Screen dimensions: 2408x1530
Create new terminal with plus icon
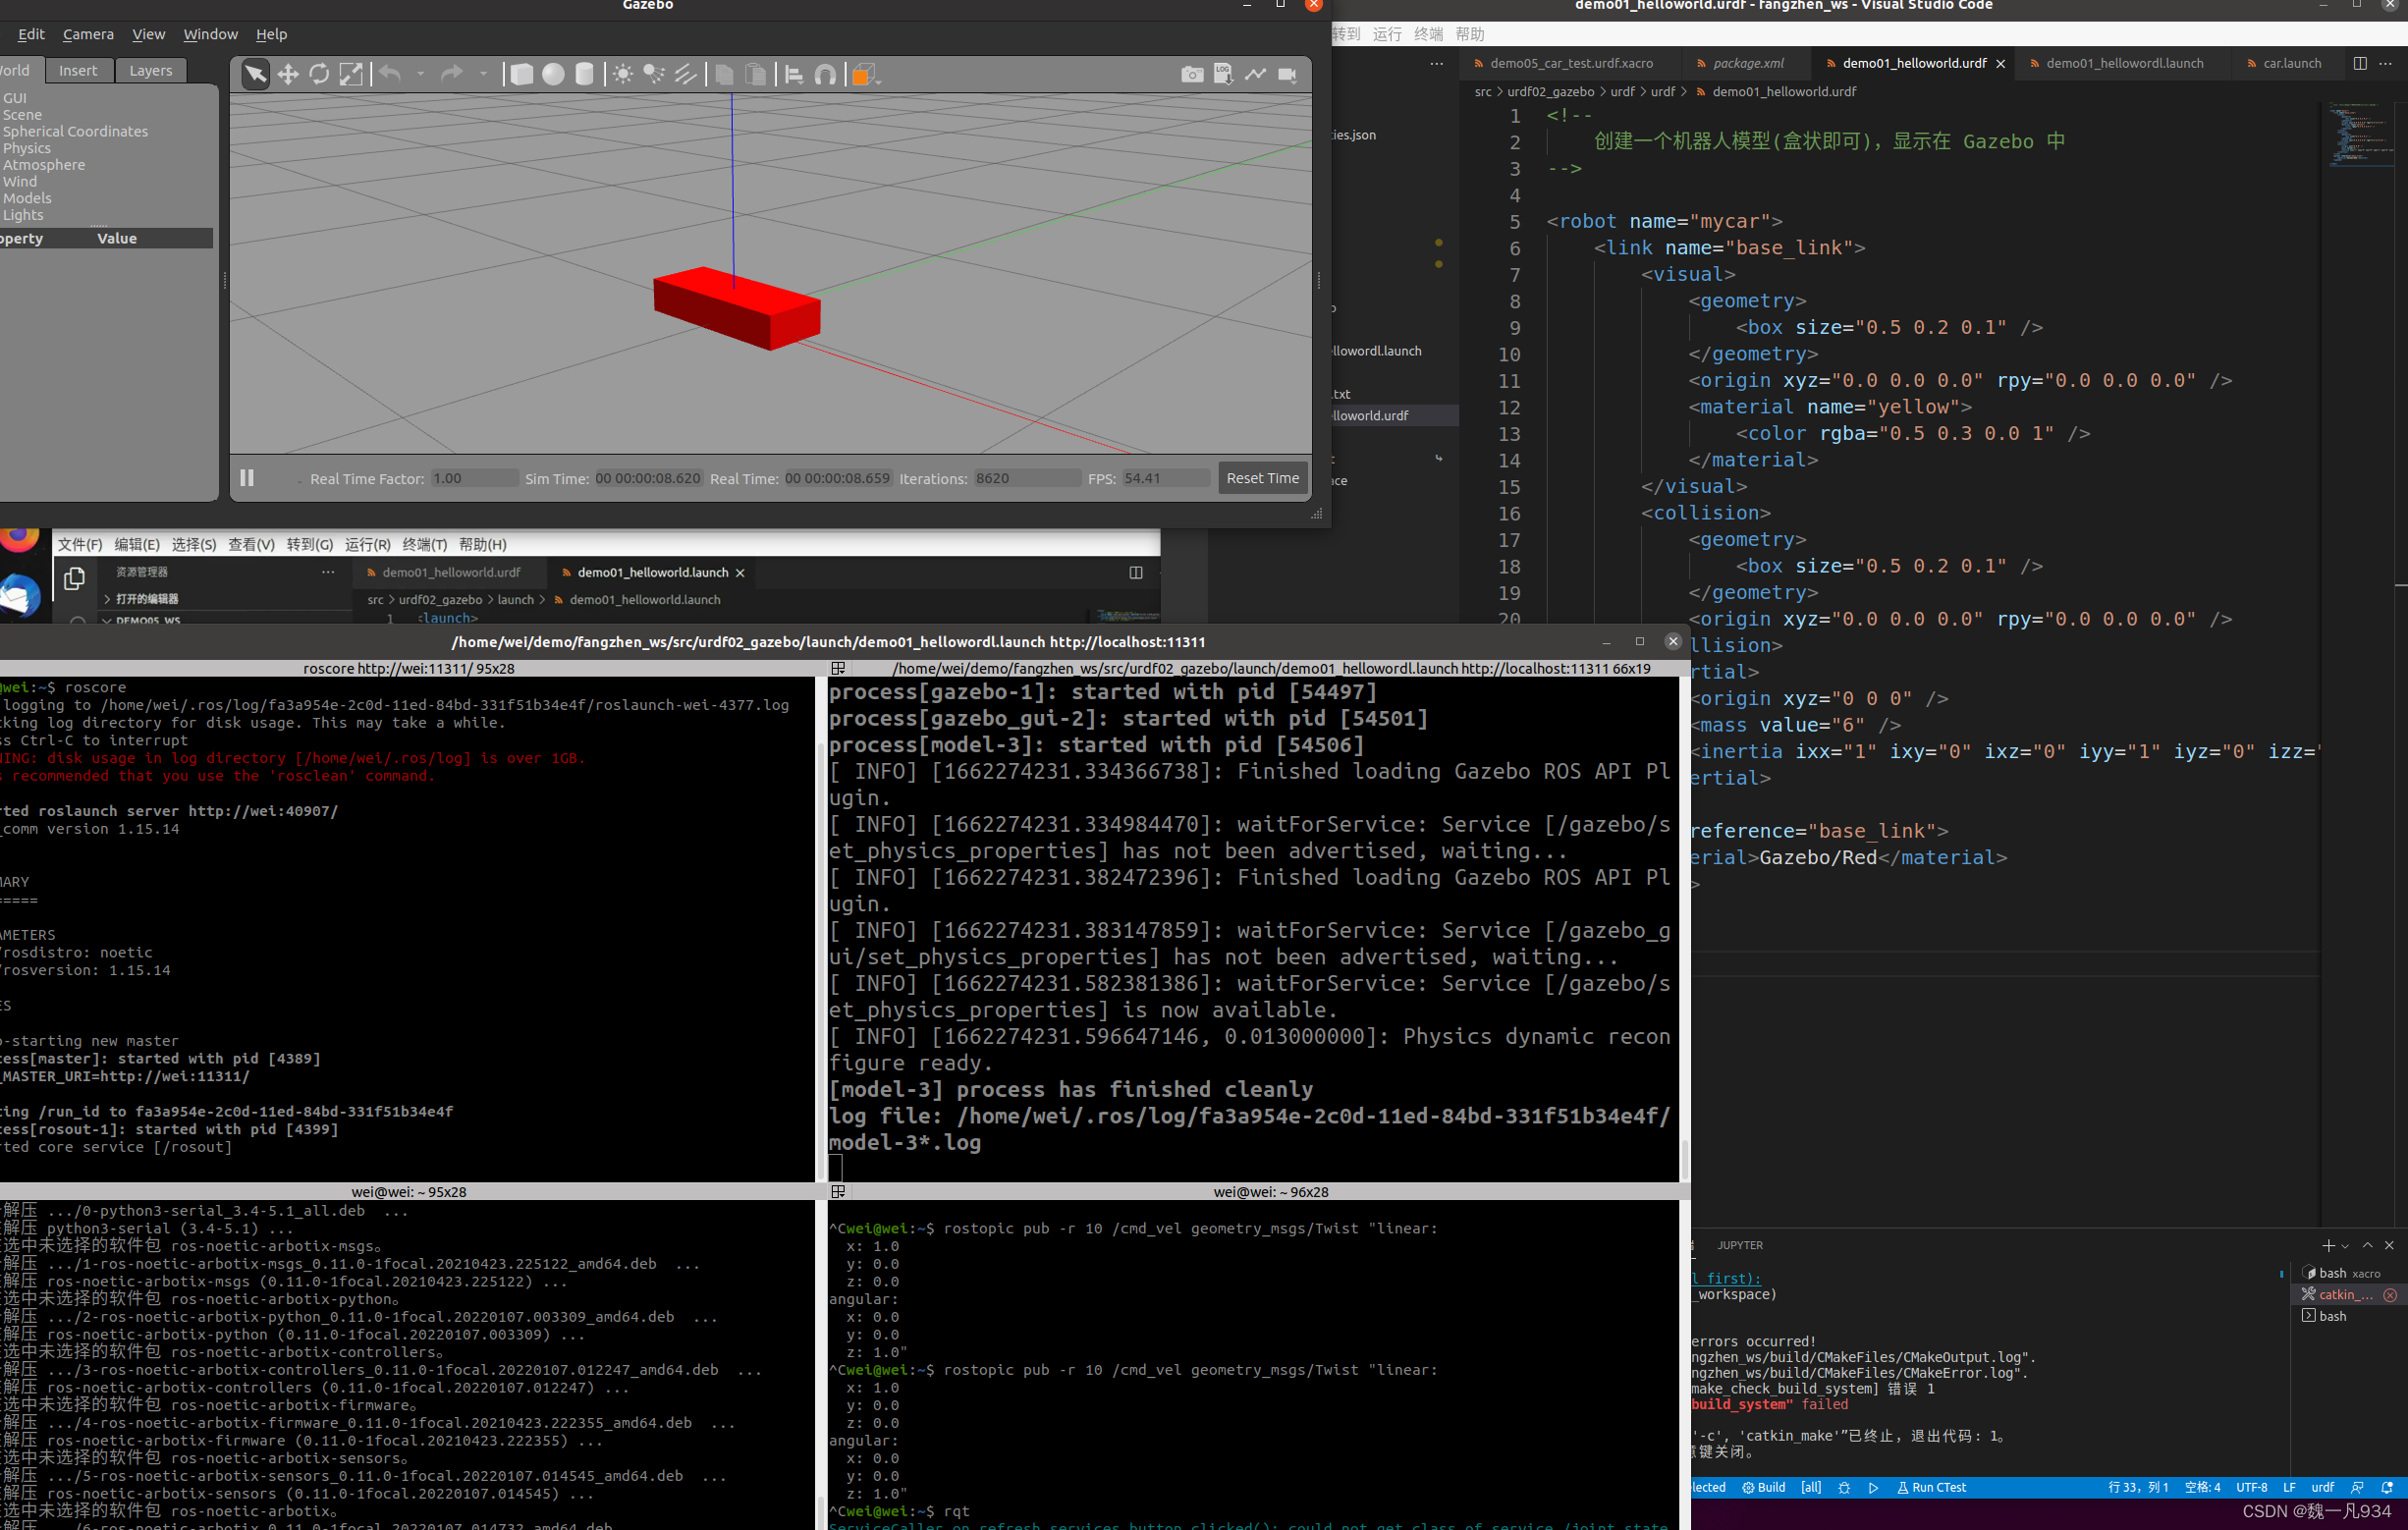(2328, 1245)
